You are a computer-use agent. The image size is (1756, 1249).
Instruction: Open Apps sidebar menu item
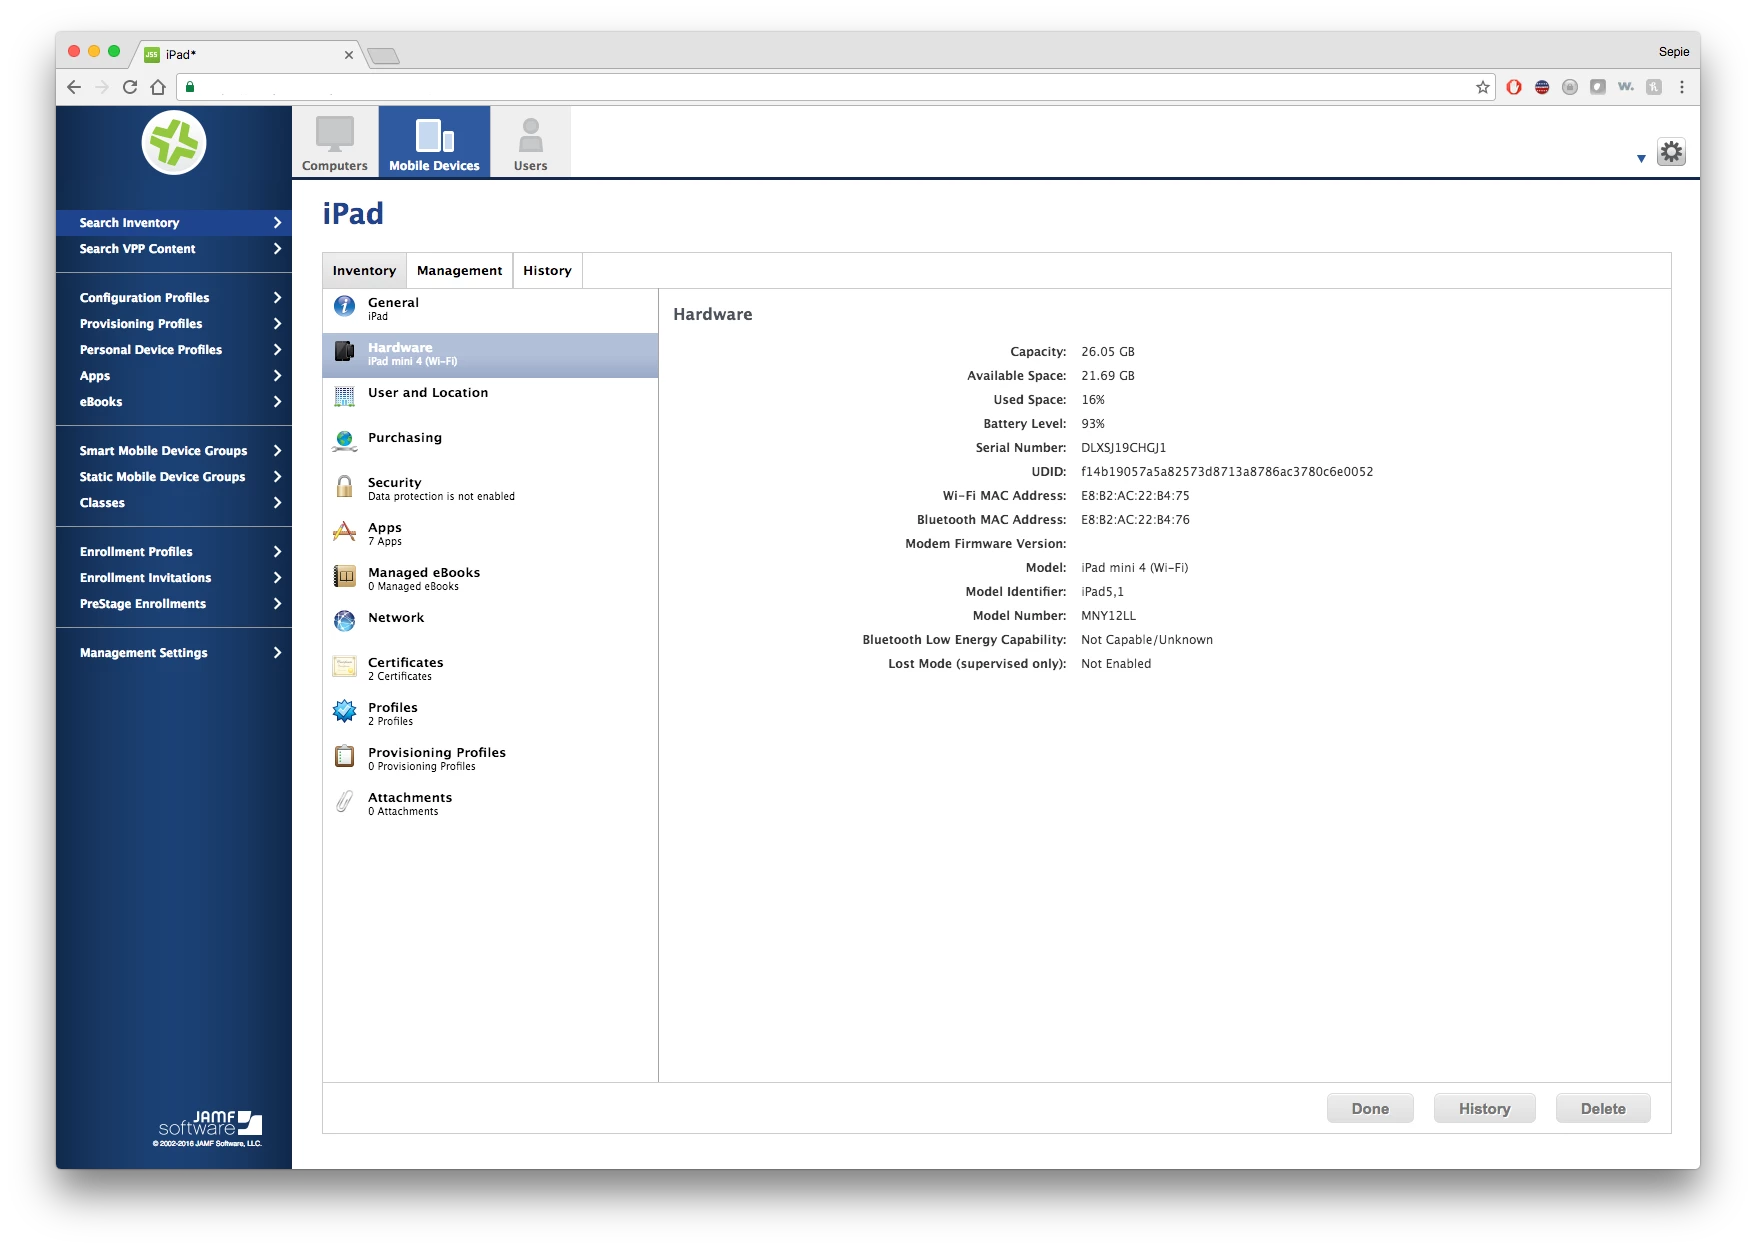click(173, 376)
